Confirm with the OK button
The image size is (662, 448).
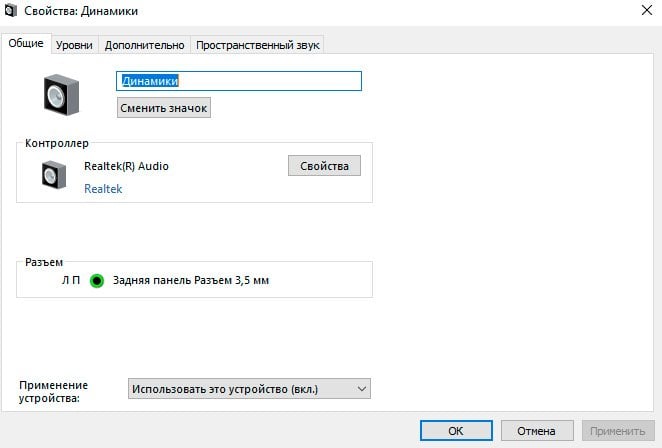click(x=456, y=431)
